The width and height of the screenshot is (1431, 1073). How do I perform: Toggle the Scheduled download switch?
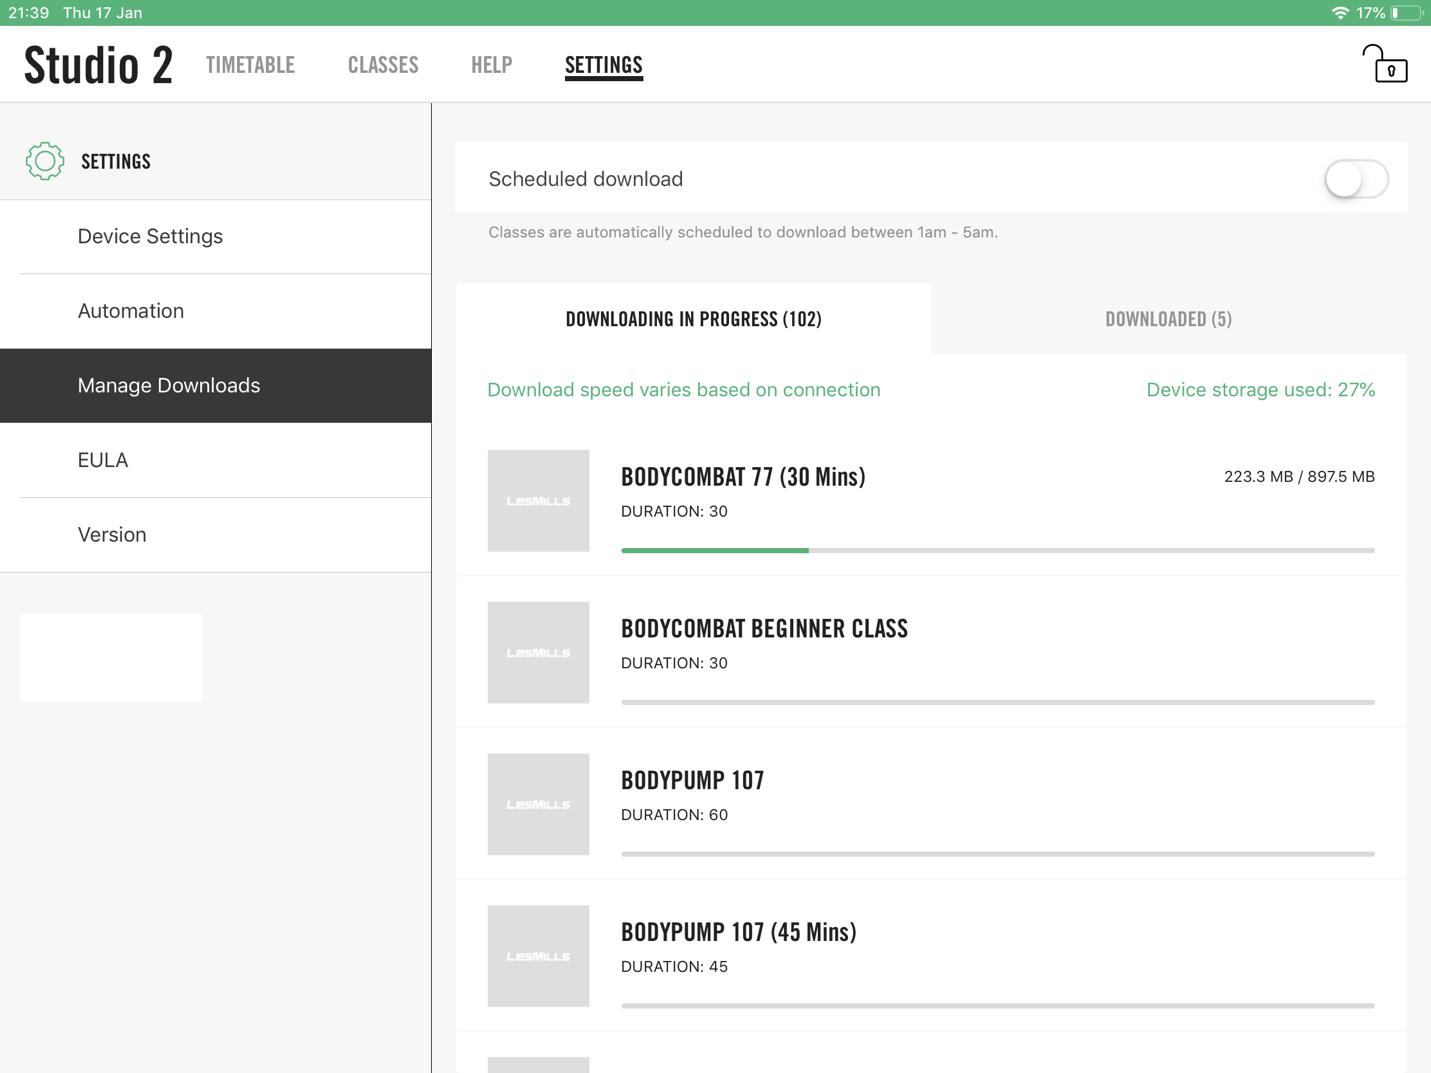[x=1356, y=179]
